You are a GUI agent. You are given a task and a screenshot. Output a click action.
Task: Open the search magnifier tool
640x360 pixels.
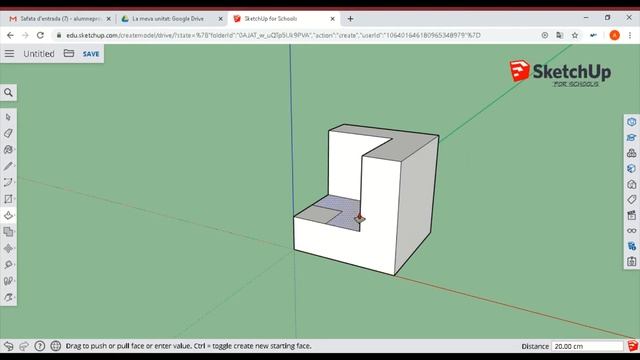(x=8, y=93)
